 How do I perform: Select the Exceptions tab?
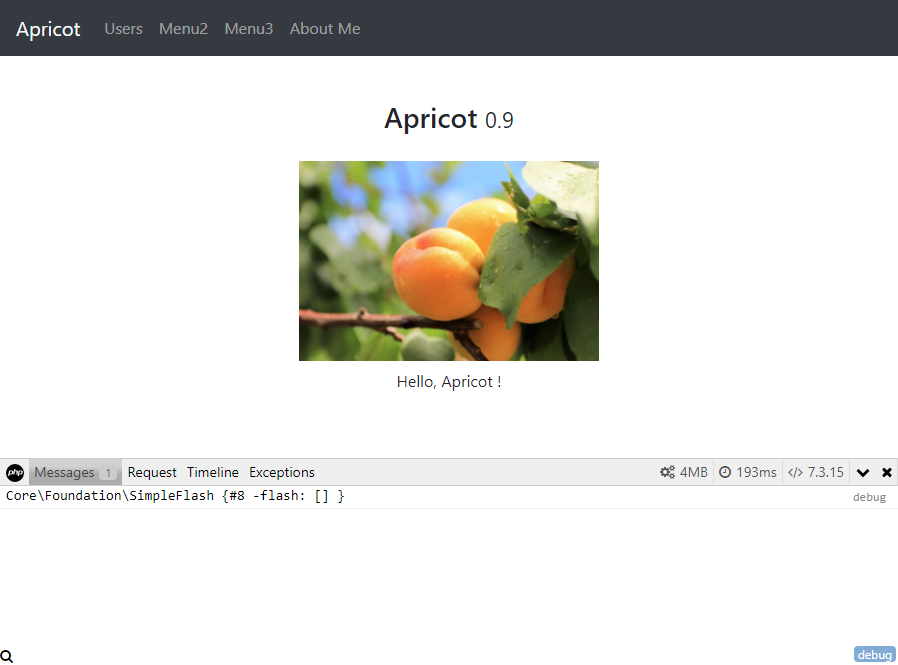point(282,473)
